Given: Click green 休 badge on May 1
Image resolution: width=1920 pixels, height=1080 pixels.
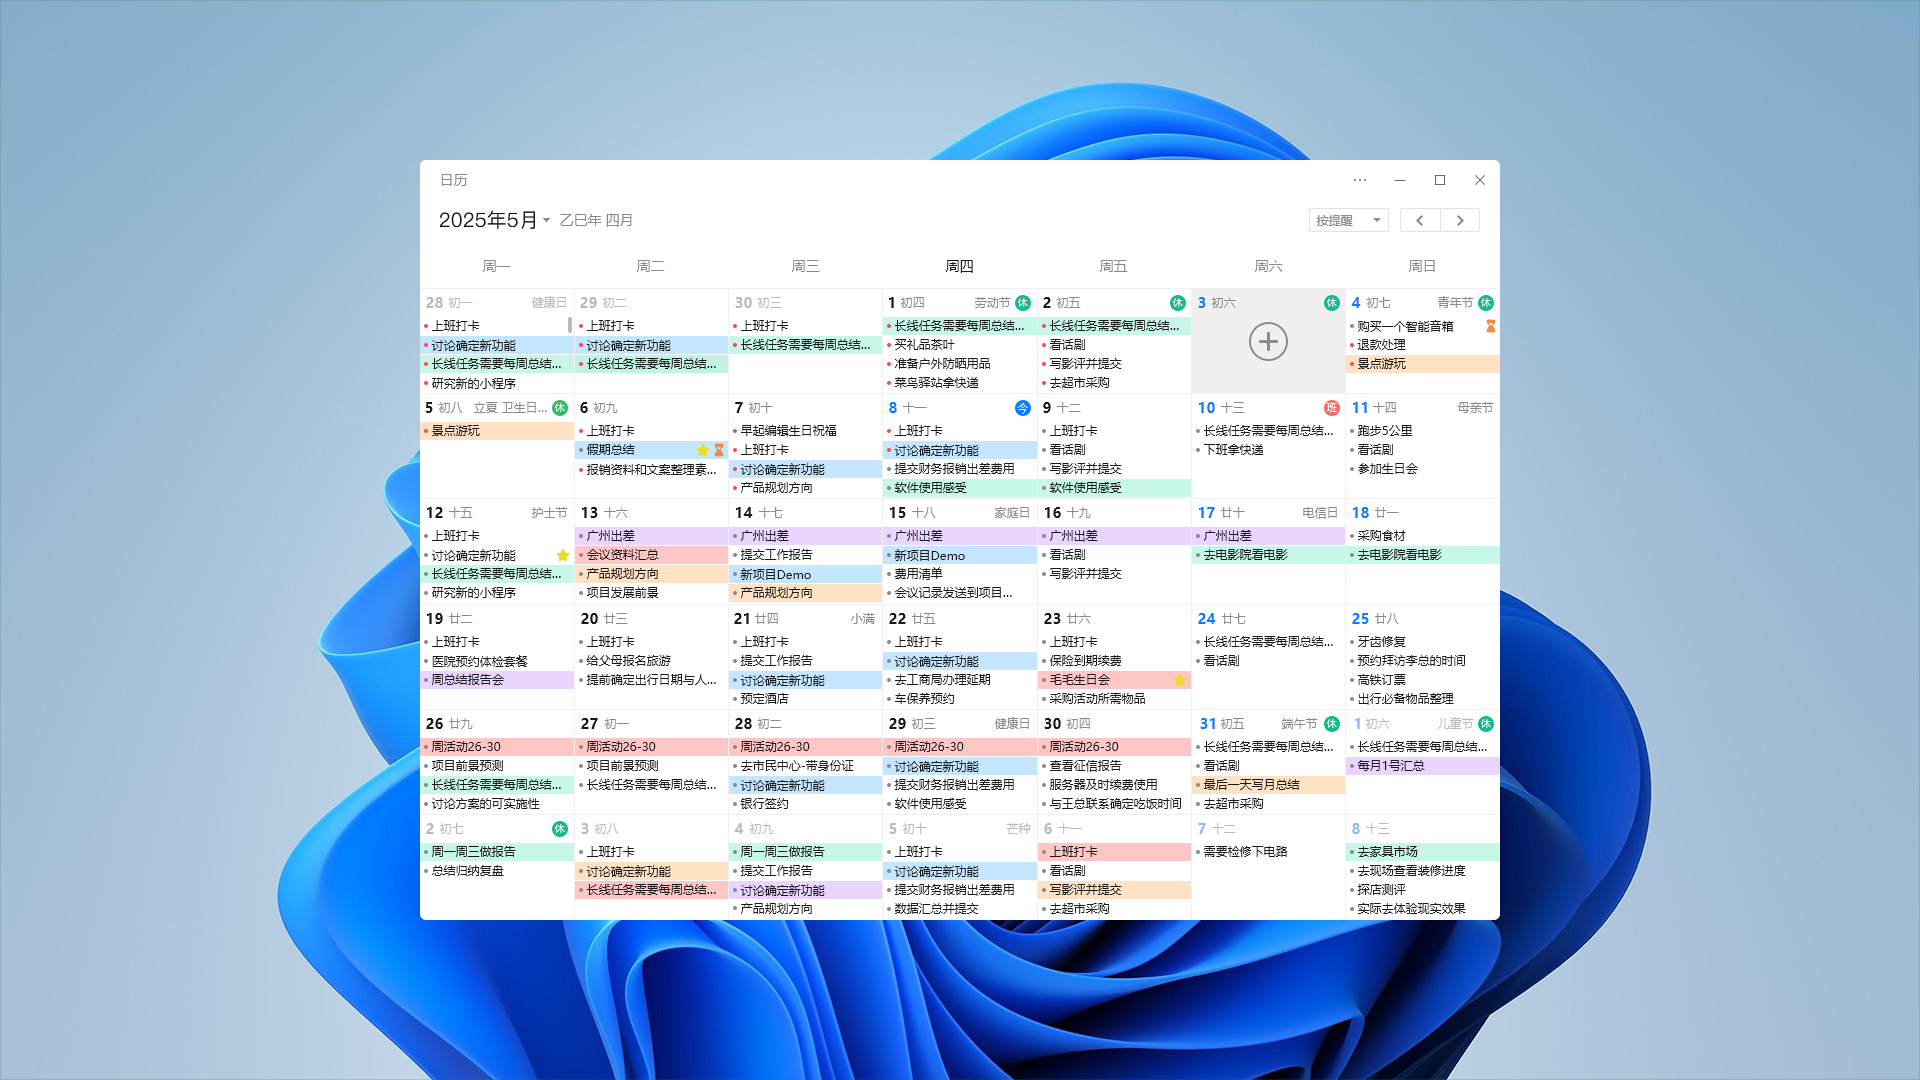Looking at the screenshot, I should (1022, 303).
